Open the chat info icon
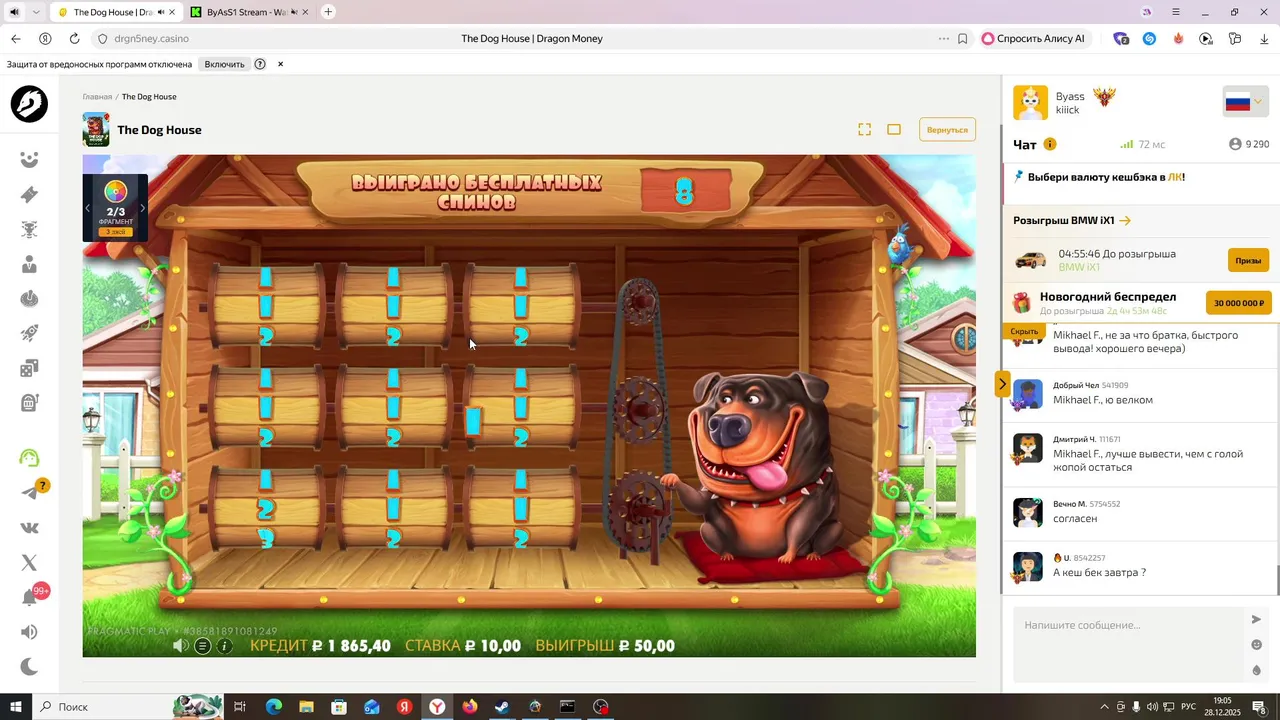1280x720 pixels. [1050, 144]
